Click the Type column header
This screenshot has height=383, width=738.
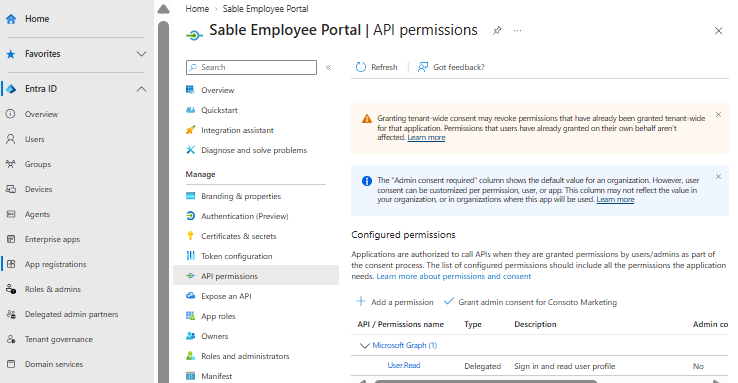(473, 324)
